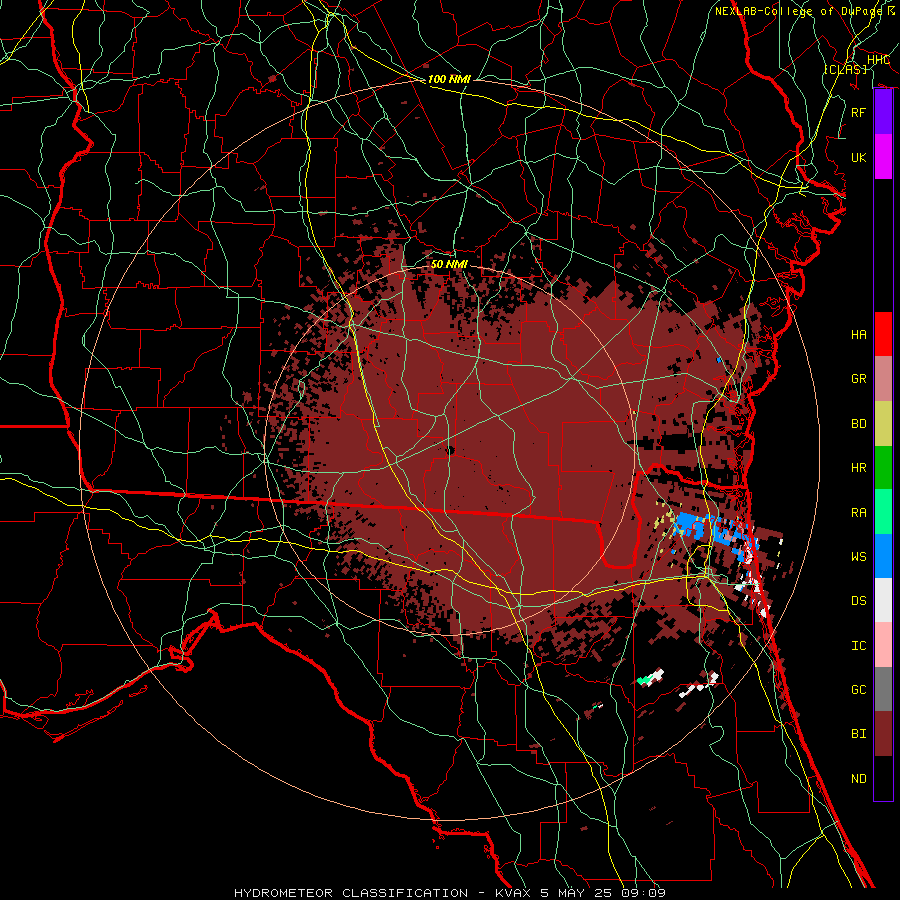Click the RA legend label
The height and width of the screenshot is (900, 900).
858,513
